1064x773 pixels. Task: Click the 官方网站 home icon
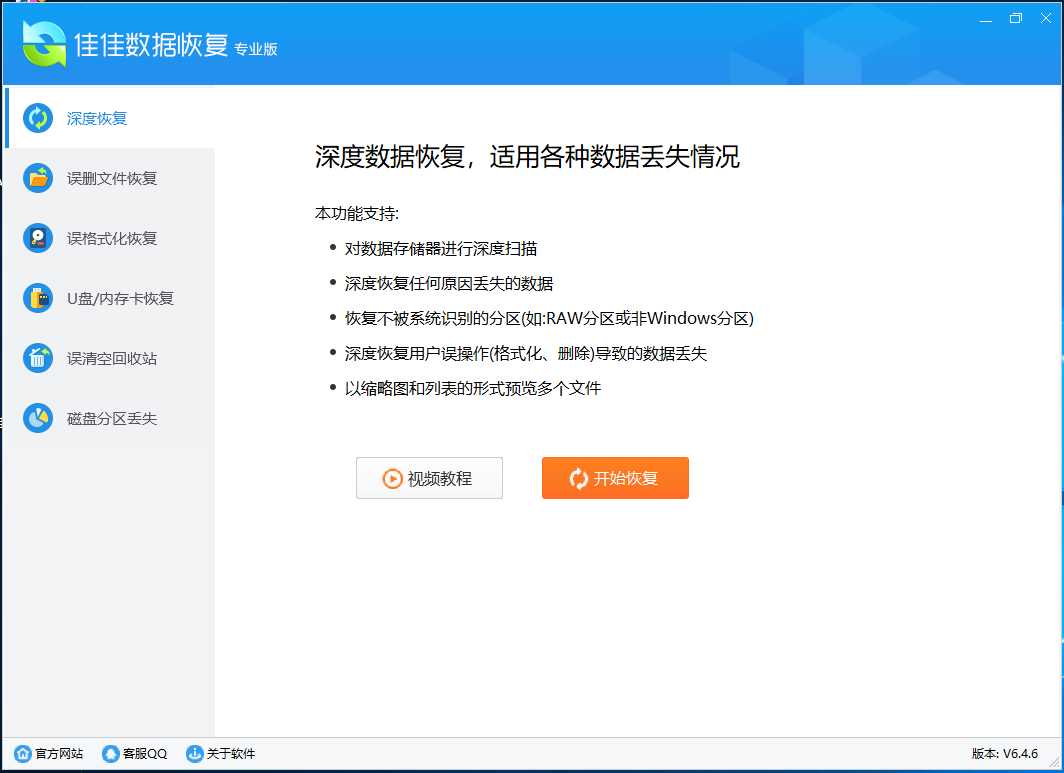[22, 753]
